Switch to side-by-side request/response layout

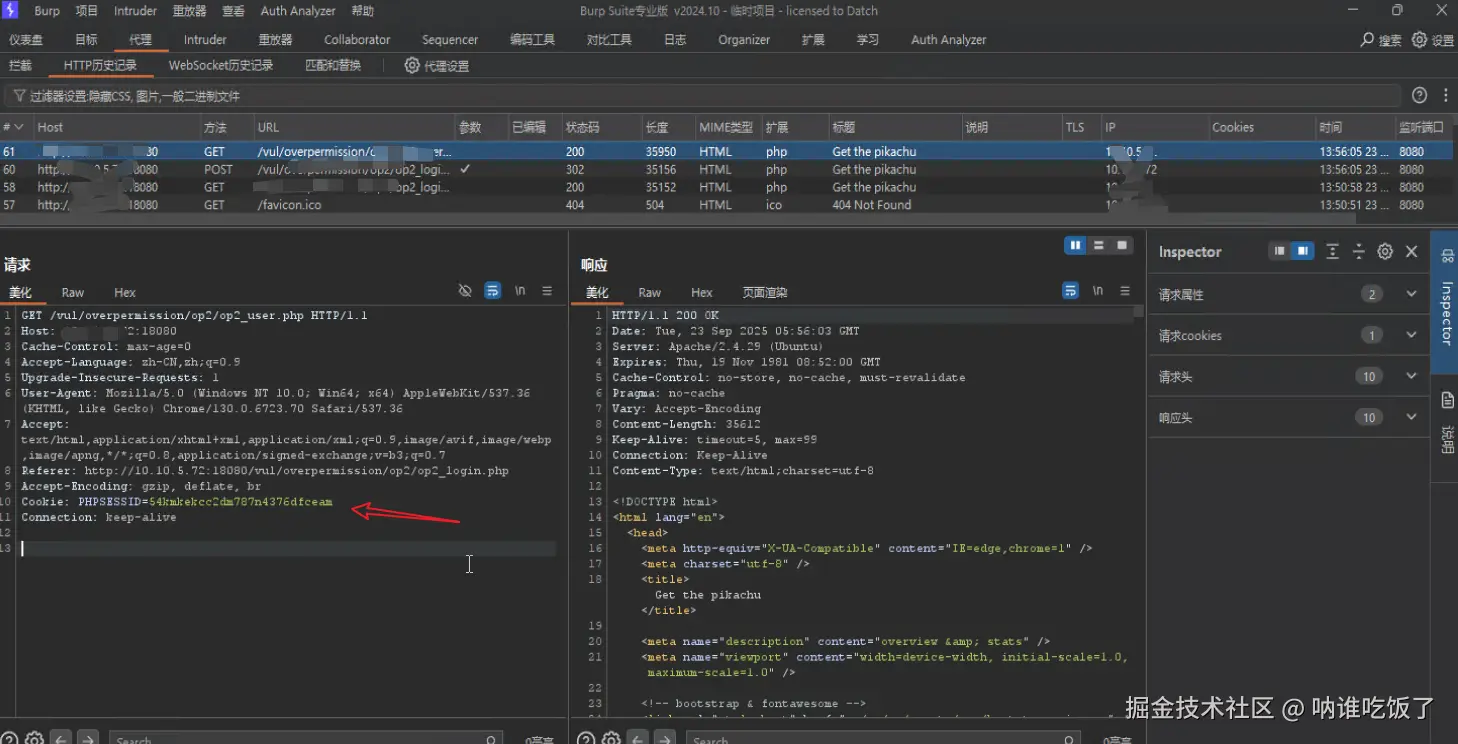coord(1075,245)
